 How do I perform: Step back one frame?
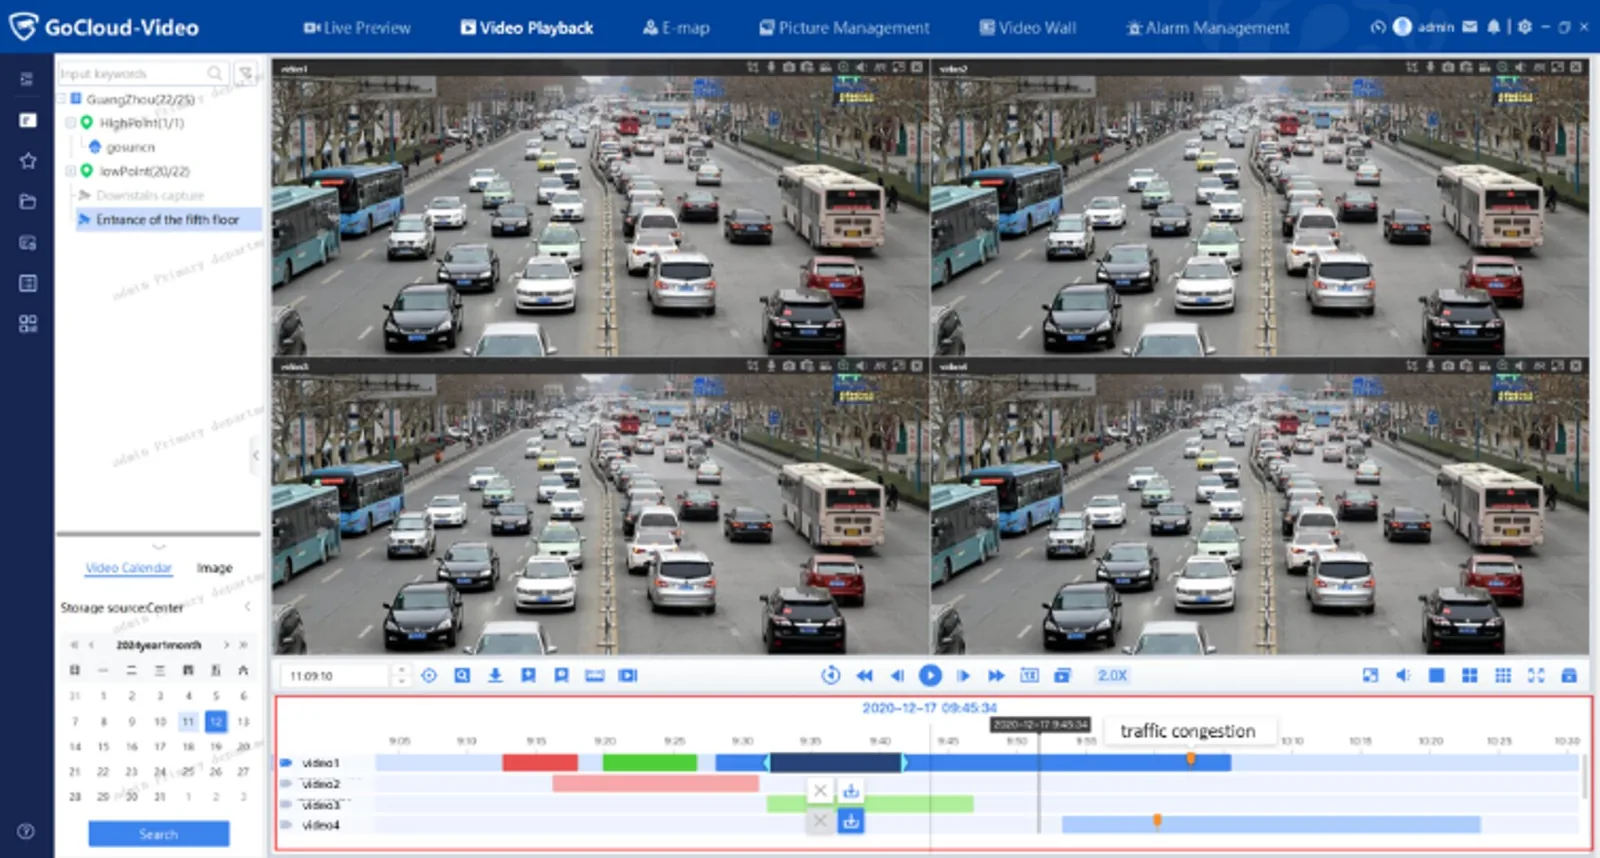click(x=897, y=676)
